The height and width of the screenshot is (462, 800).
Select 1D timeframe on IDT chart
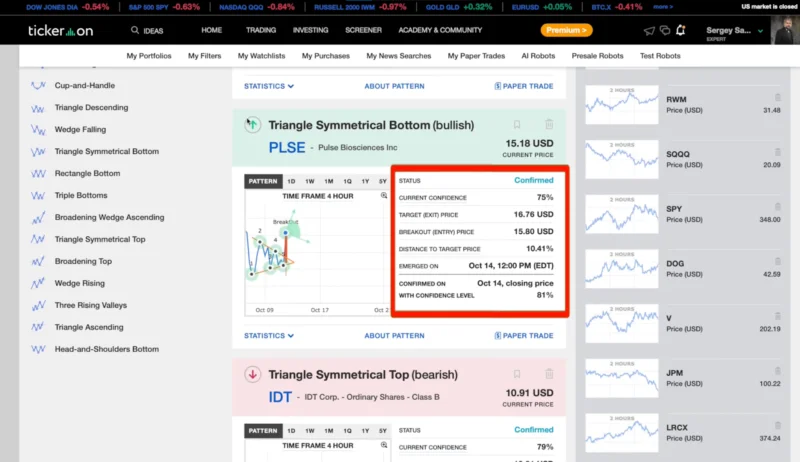(x=291, y=430)
